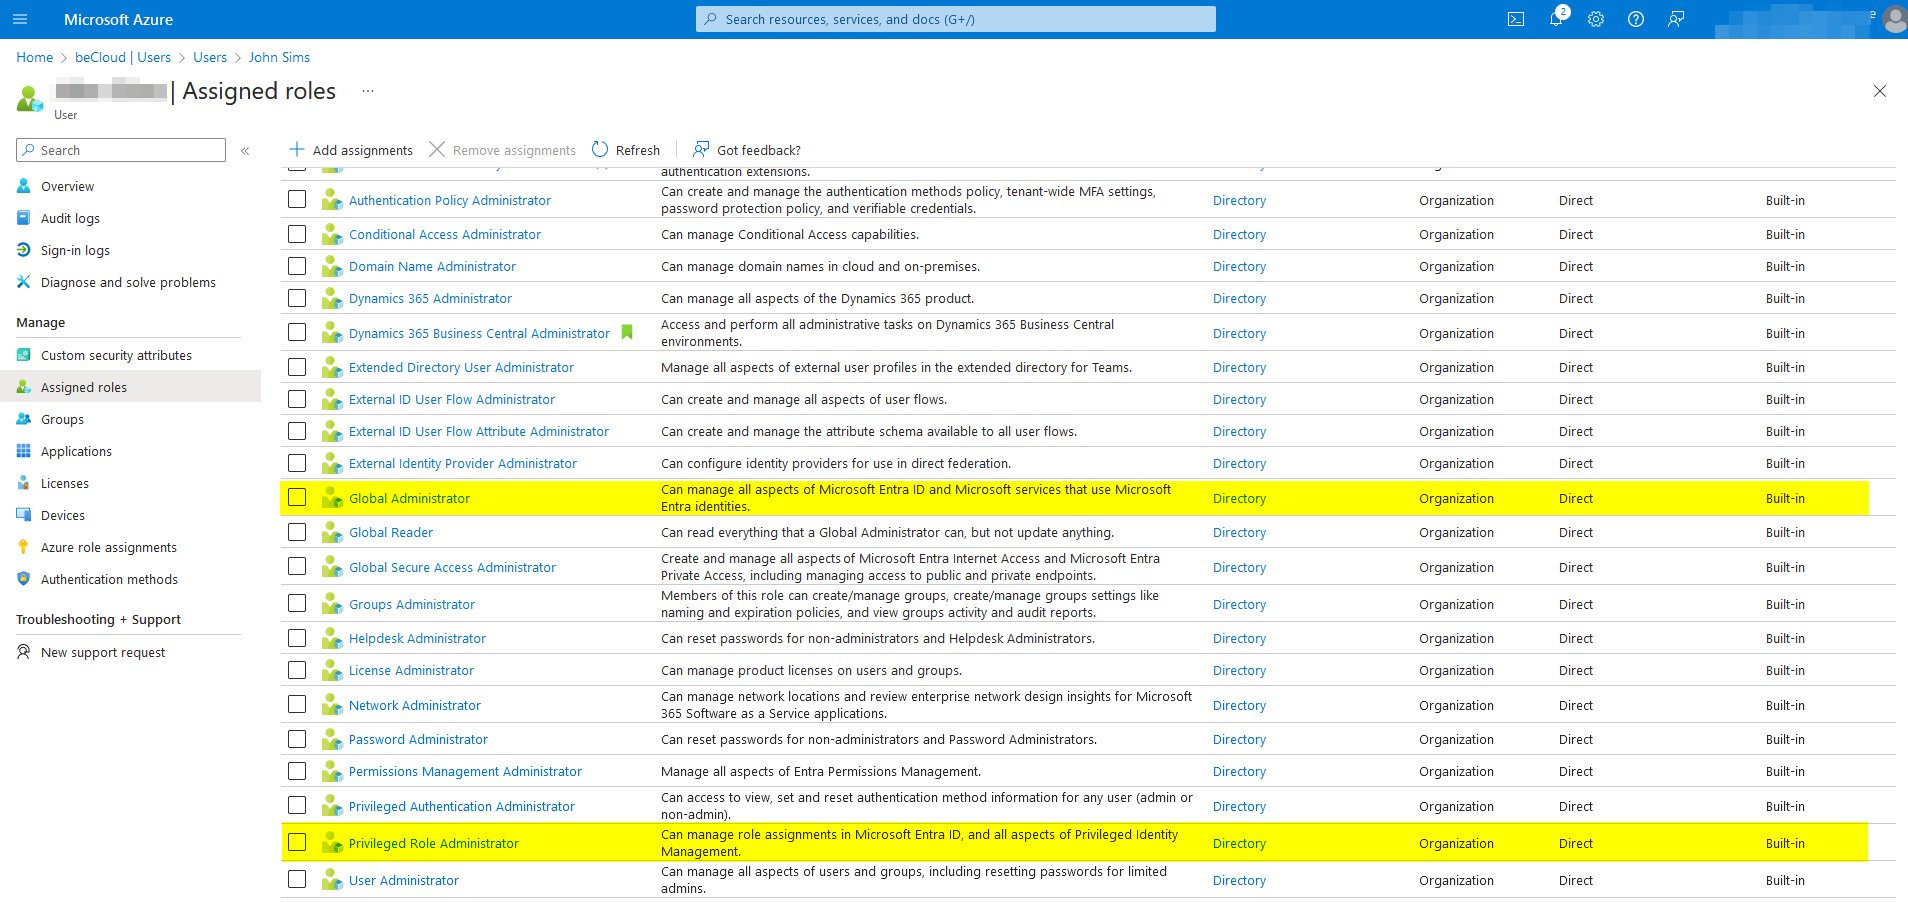Click the Home breadcrumb link
1908x902 pixels.
click(x=35, y=57)
